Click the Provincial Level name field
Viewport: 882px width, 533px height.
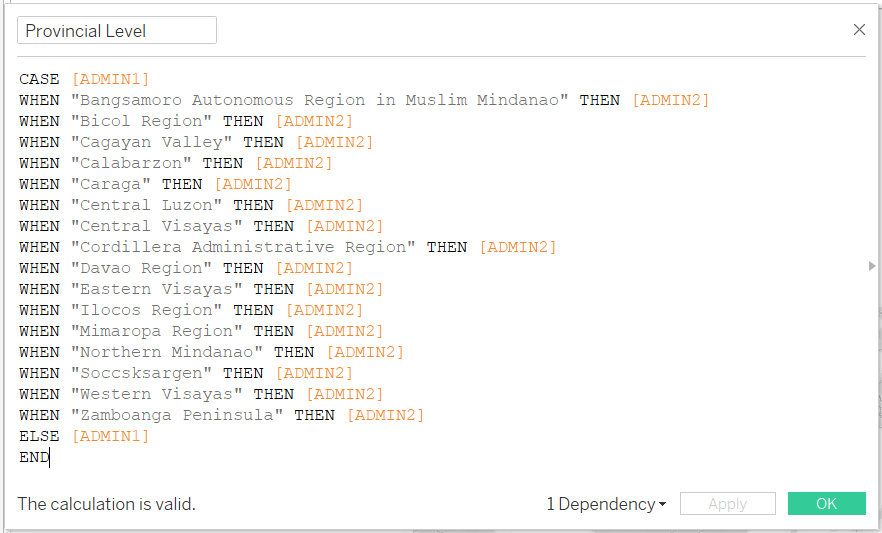click(117, 31)
